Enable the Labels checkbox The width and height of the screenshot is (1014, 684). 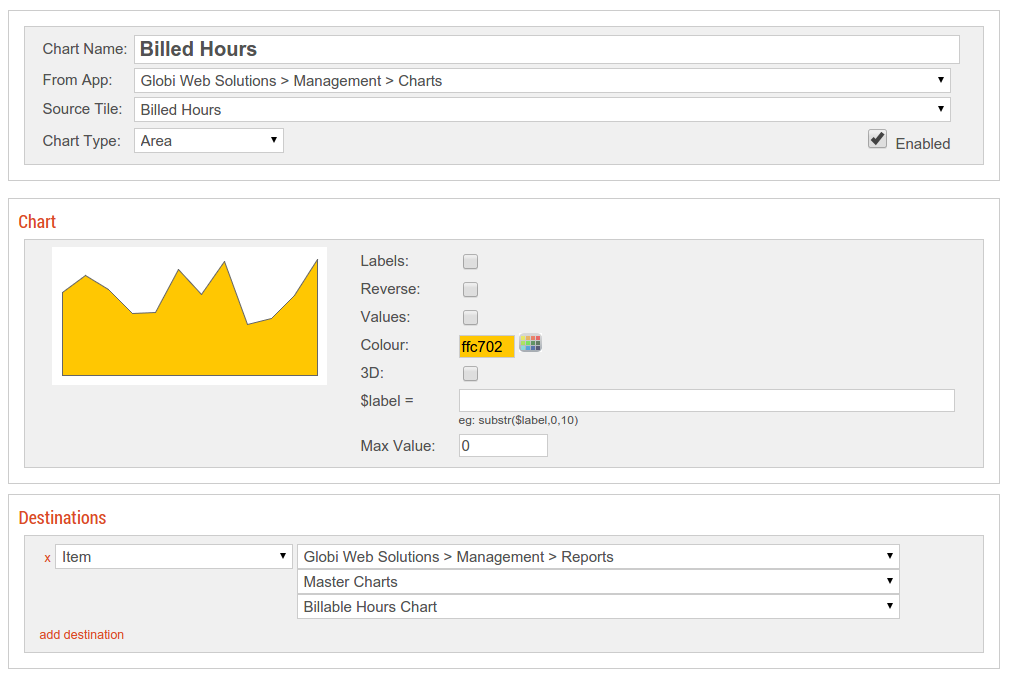(470, 261)
